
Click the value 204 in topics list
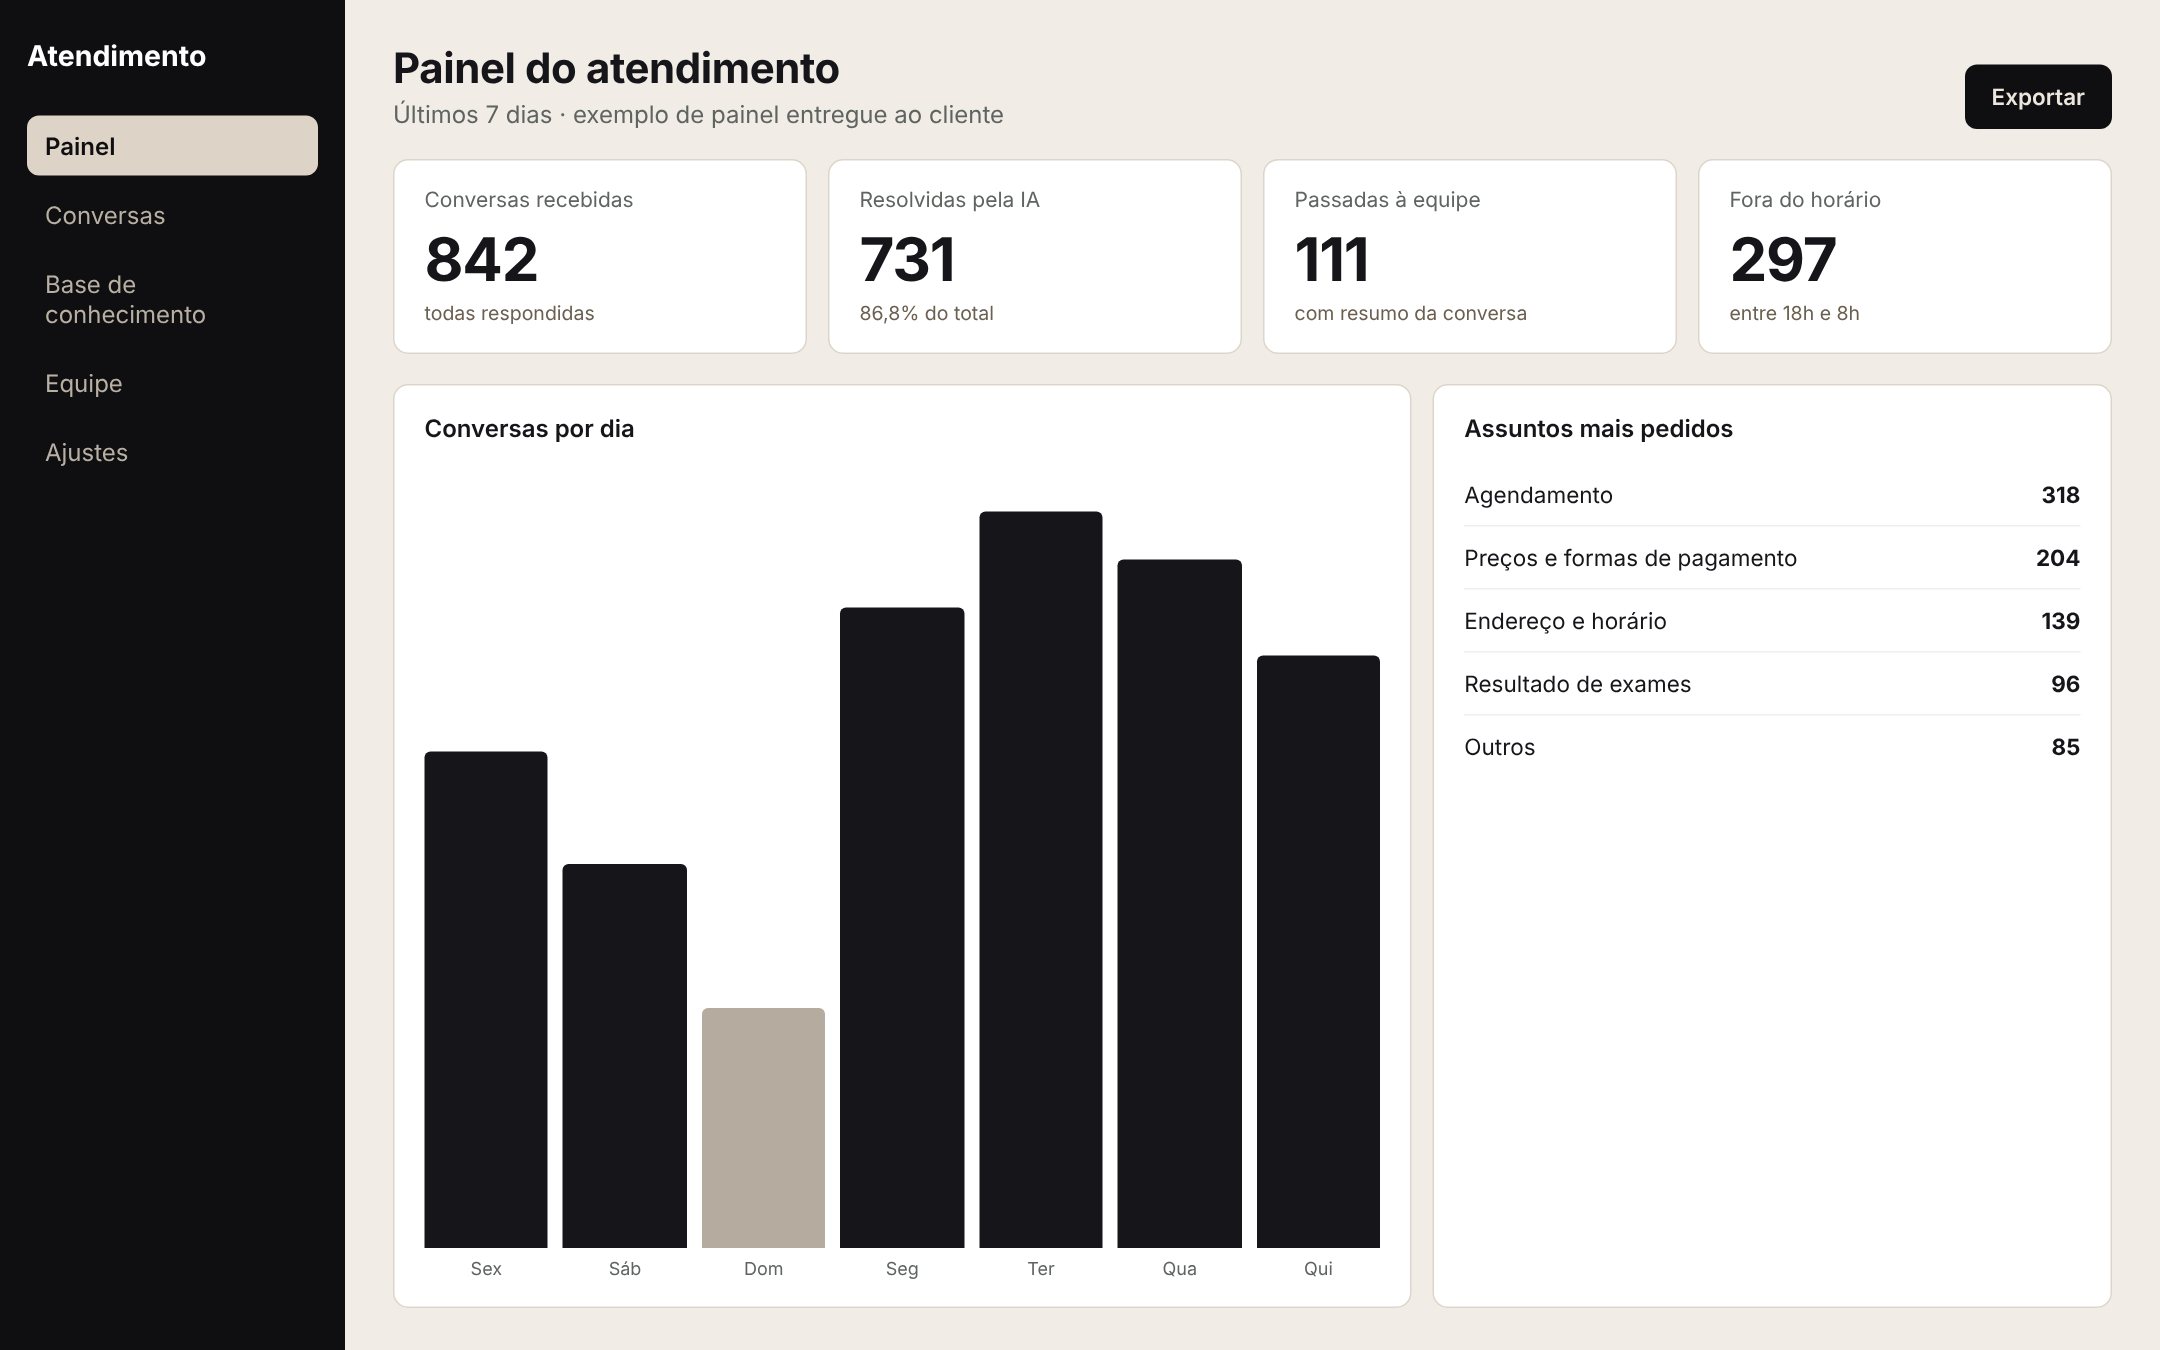(2057, 558)
